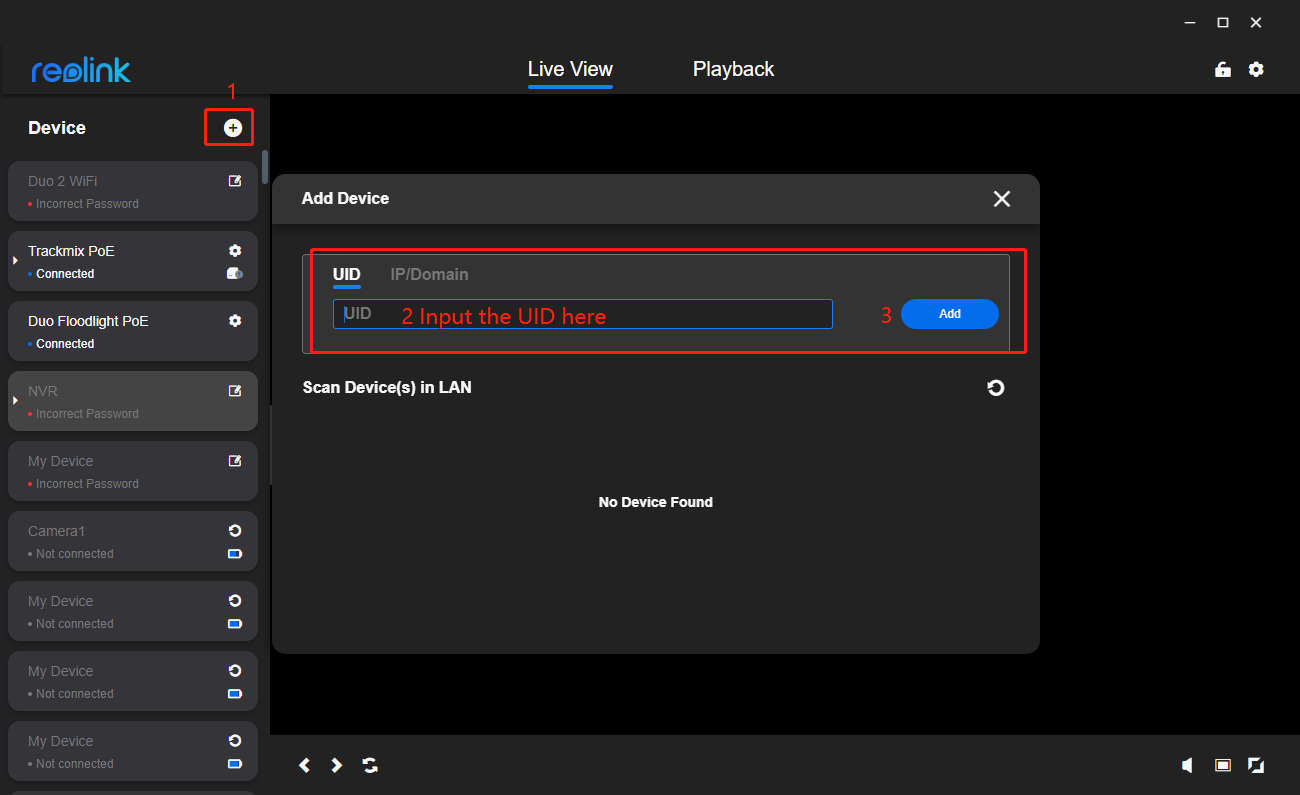Close the Add Device dialog
Viewport: 1300px width, 795px height.
pyautogui.click(x=1001, y=198)
